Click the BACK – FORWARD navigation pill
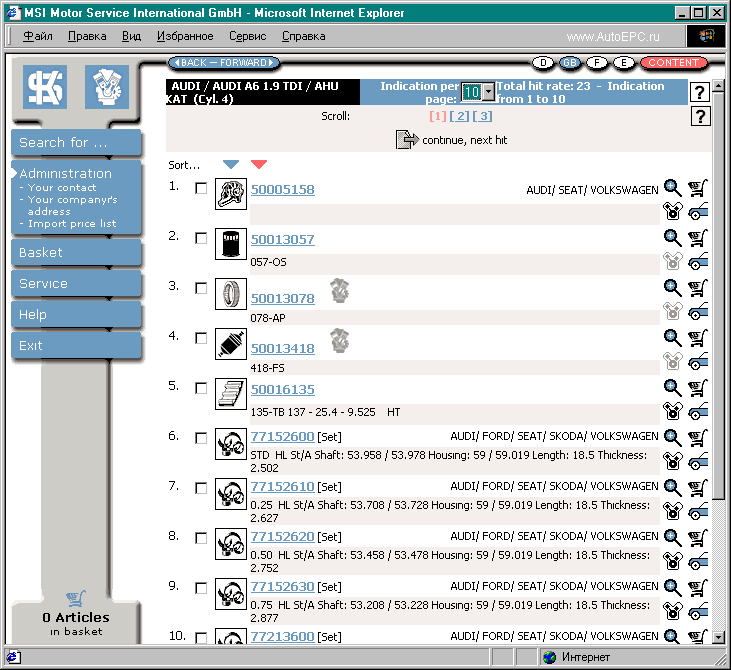 [224, 62]
